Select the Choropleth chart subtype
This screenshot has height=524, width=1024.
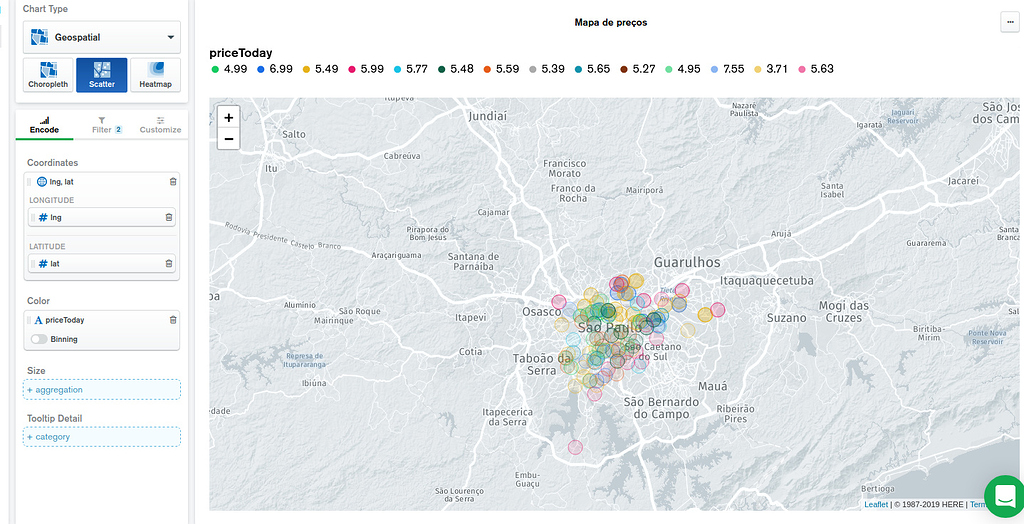click(48, 75)
